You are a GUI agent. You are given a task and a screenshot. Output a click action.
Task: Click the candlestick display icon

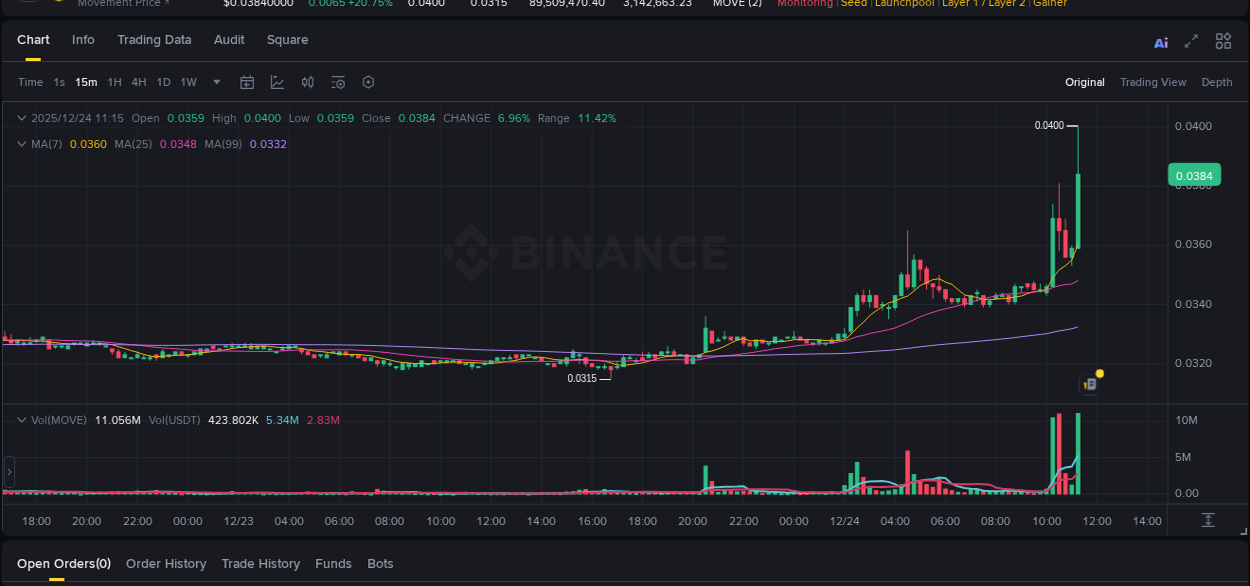pyautogui.click(x=307, y=82)
